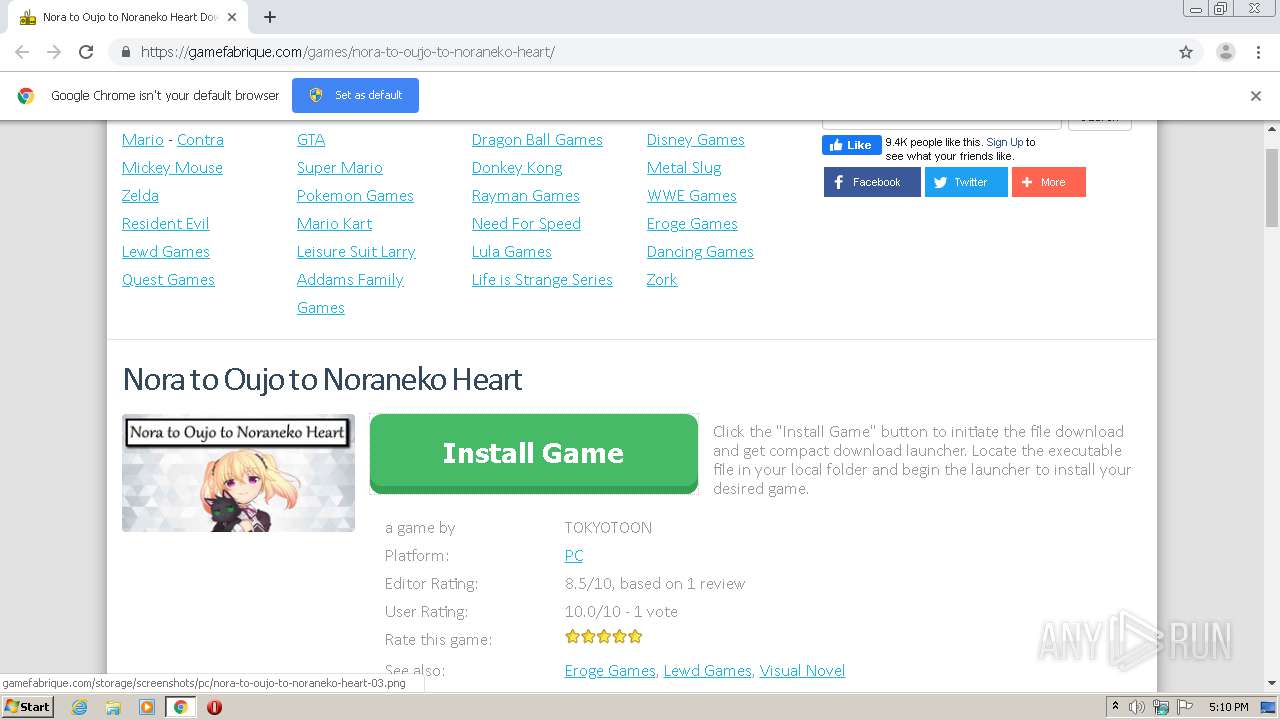Open the Contra category link
This screenshot has width=1280, height=720.
(200, 140)
